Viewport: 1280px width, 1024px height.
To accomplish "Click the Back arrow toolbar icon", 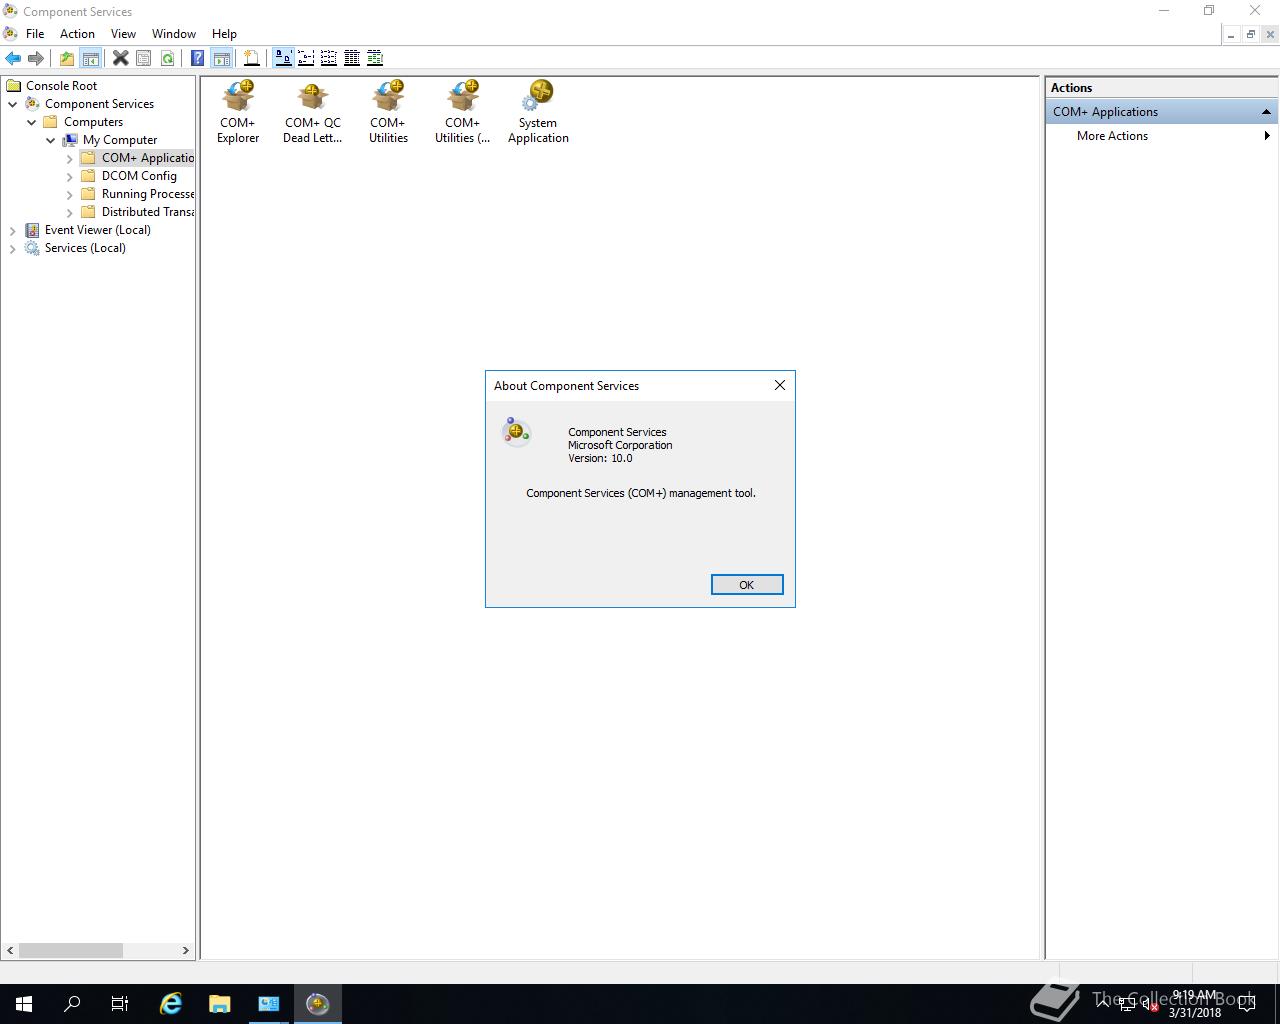I will coord(13,58).
